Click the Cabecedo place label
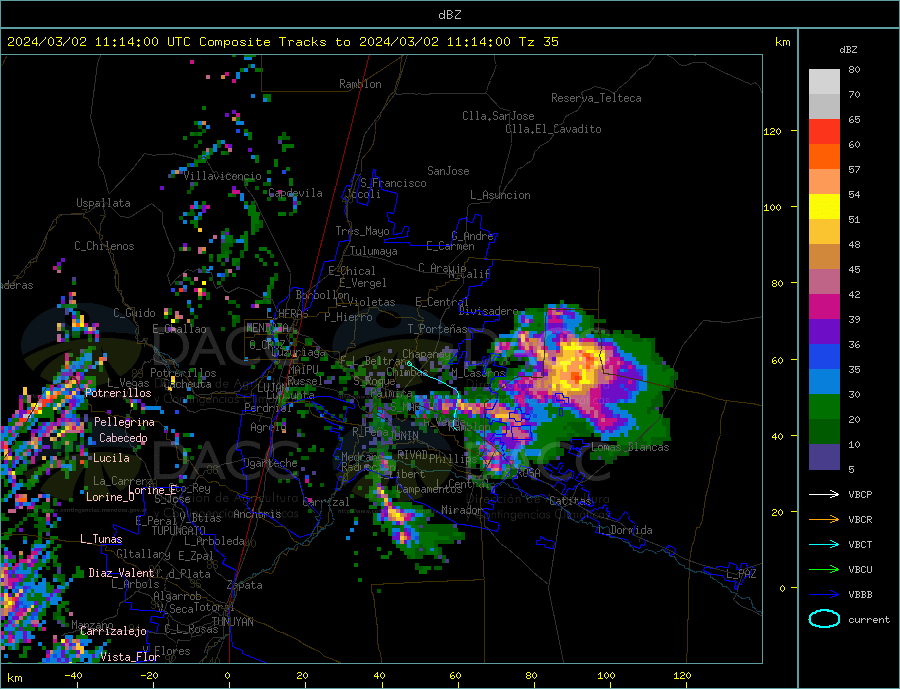The image size is (900, 689). [123, 438]
